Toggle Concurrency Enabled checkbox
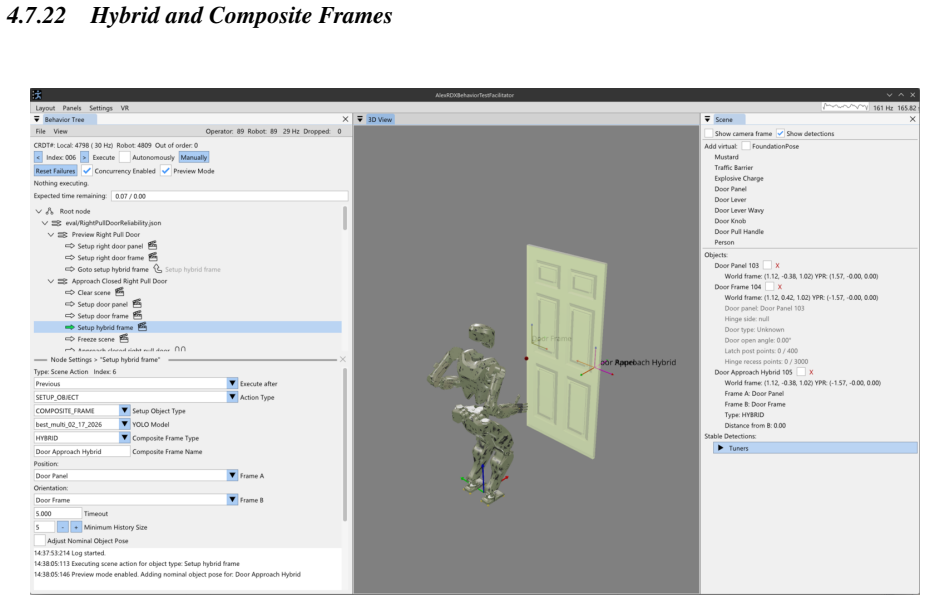This screenshot has width=926, height=601. coord(87,171)
